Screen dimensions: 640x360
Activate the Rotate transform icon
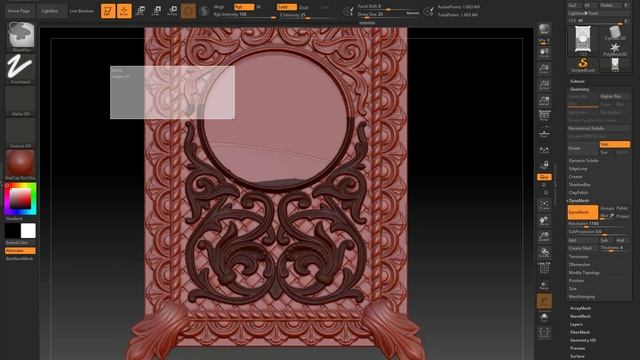click(x=173, y=11)
